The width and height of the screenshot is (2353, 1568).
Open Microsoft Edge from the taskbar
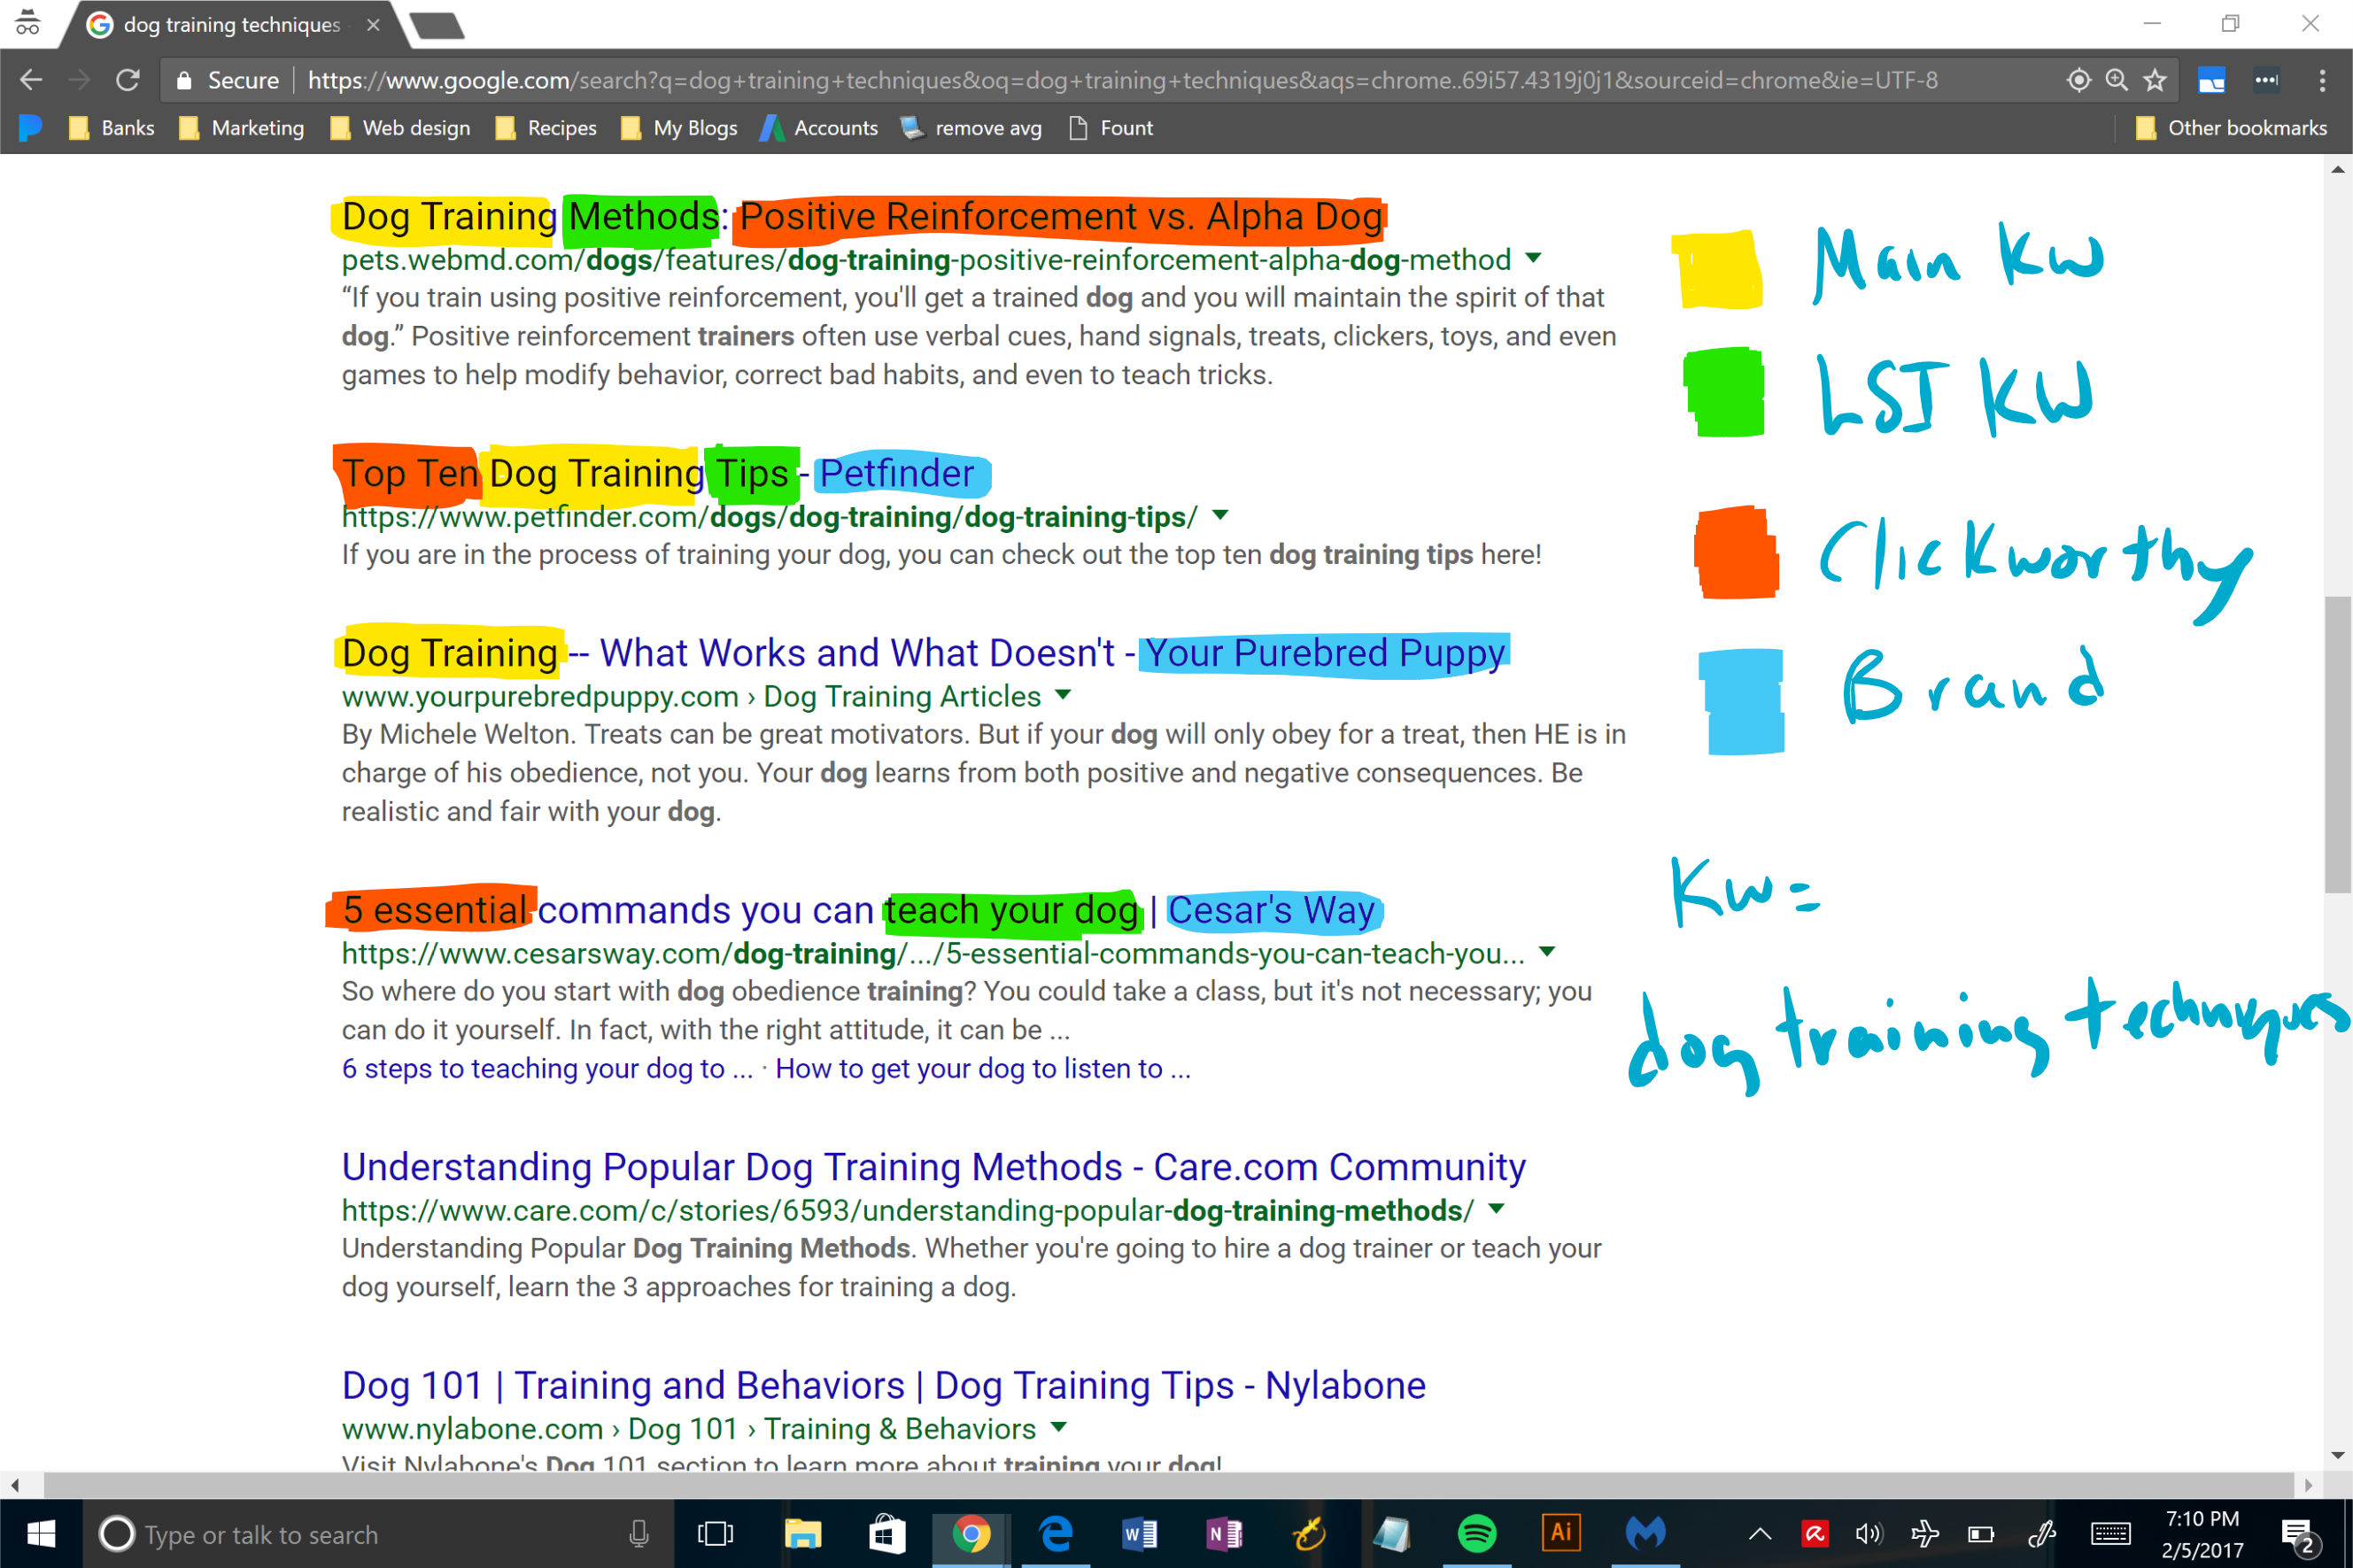1056,1534
